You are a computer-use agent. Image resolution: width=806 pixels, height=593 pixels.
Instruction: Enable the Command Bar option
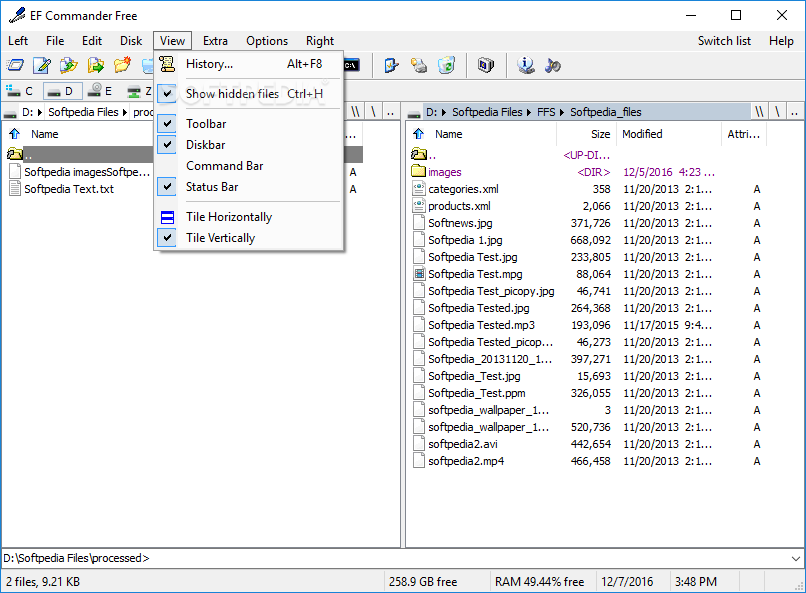coord(249,166)
